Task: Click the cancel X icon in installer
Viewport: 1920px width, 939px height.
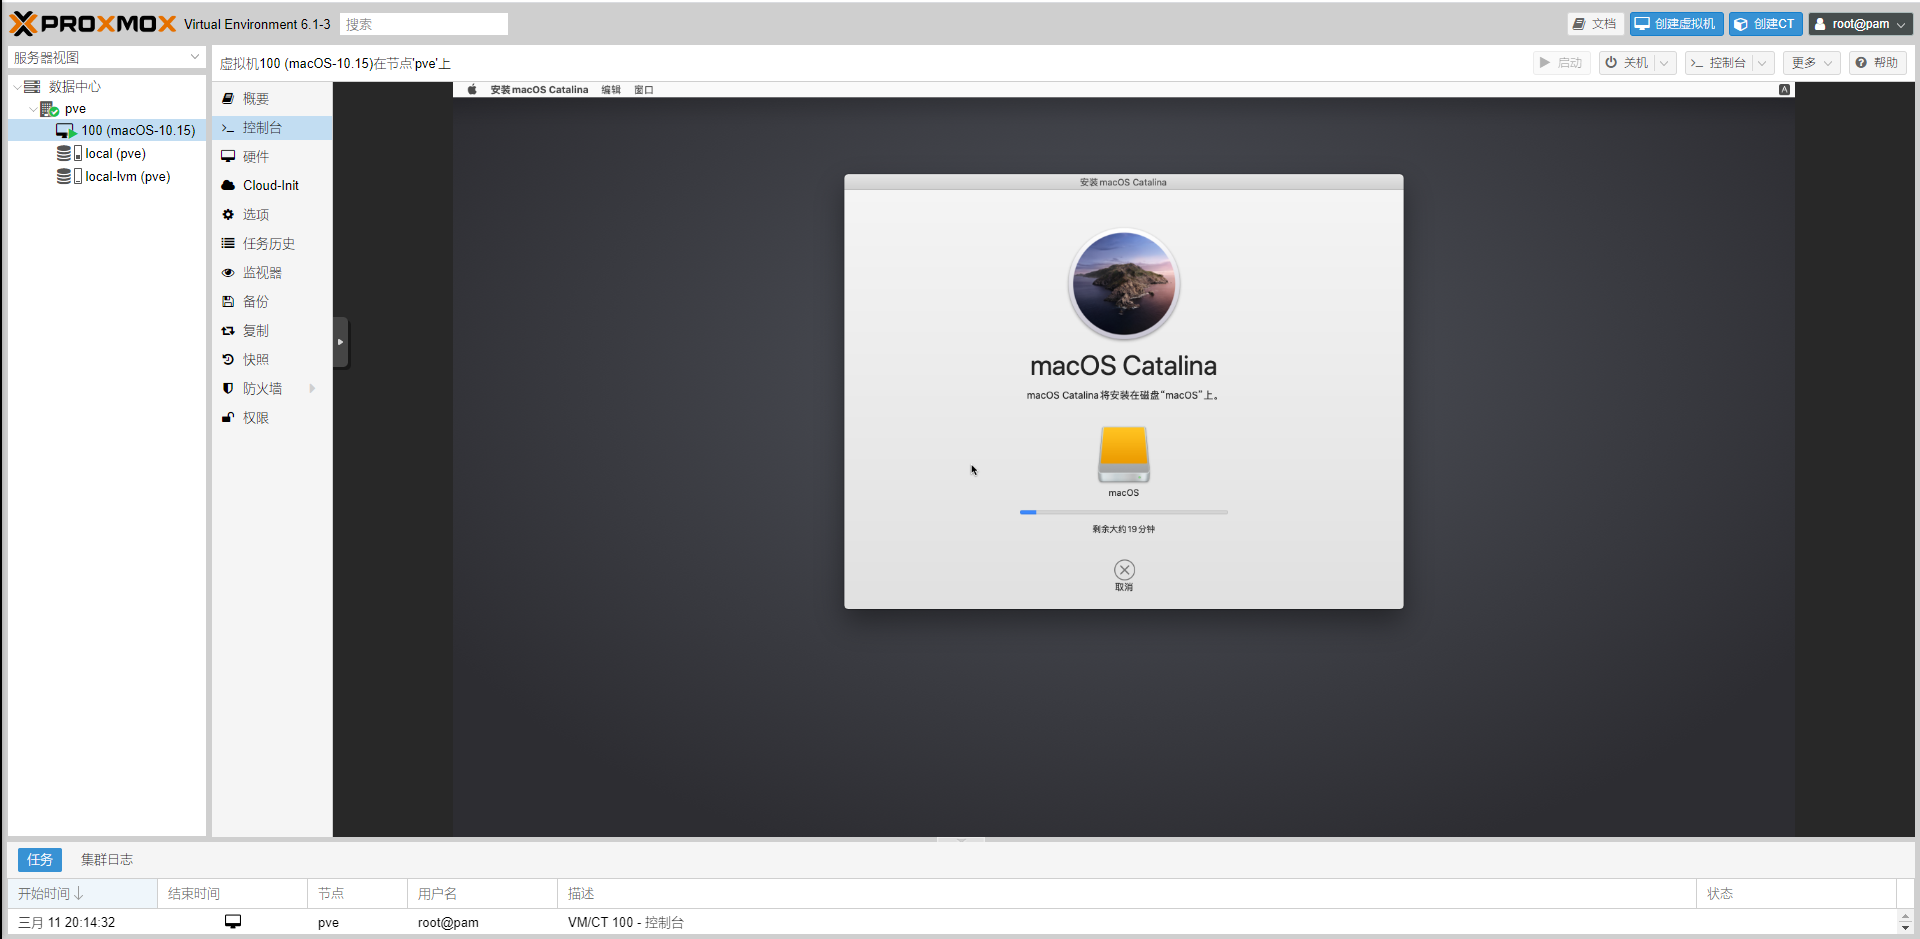Action: (x=1124, y=570)
